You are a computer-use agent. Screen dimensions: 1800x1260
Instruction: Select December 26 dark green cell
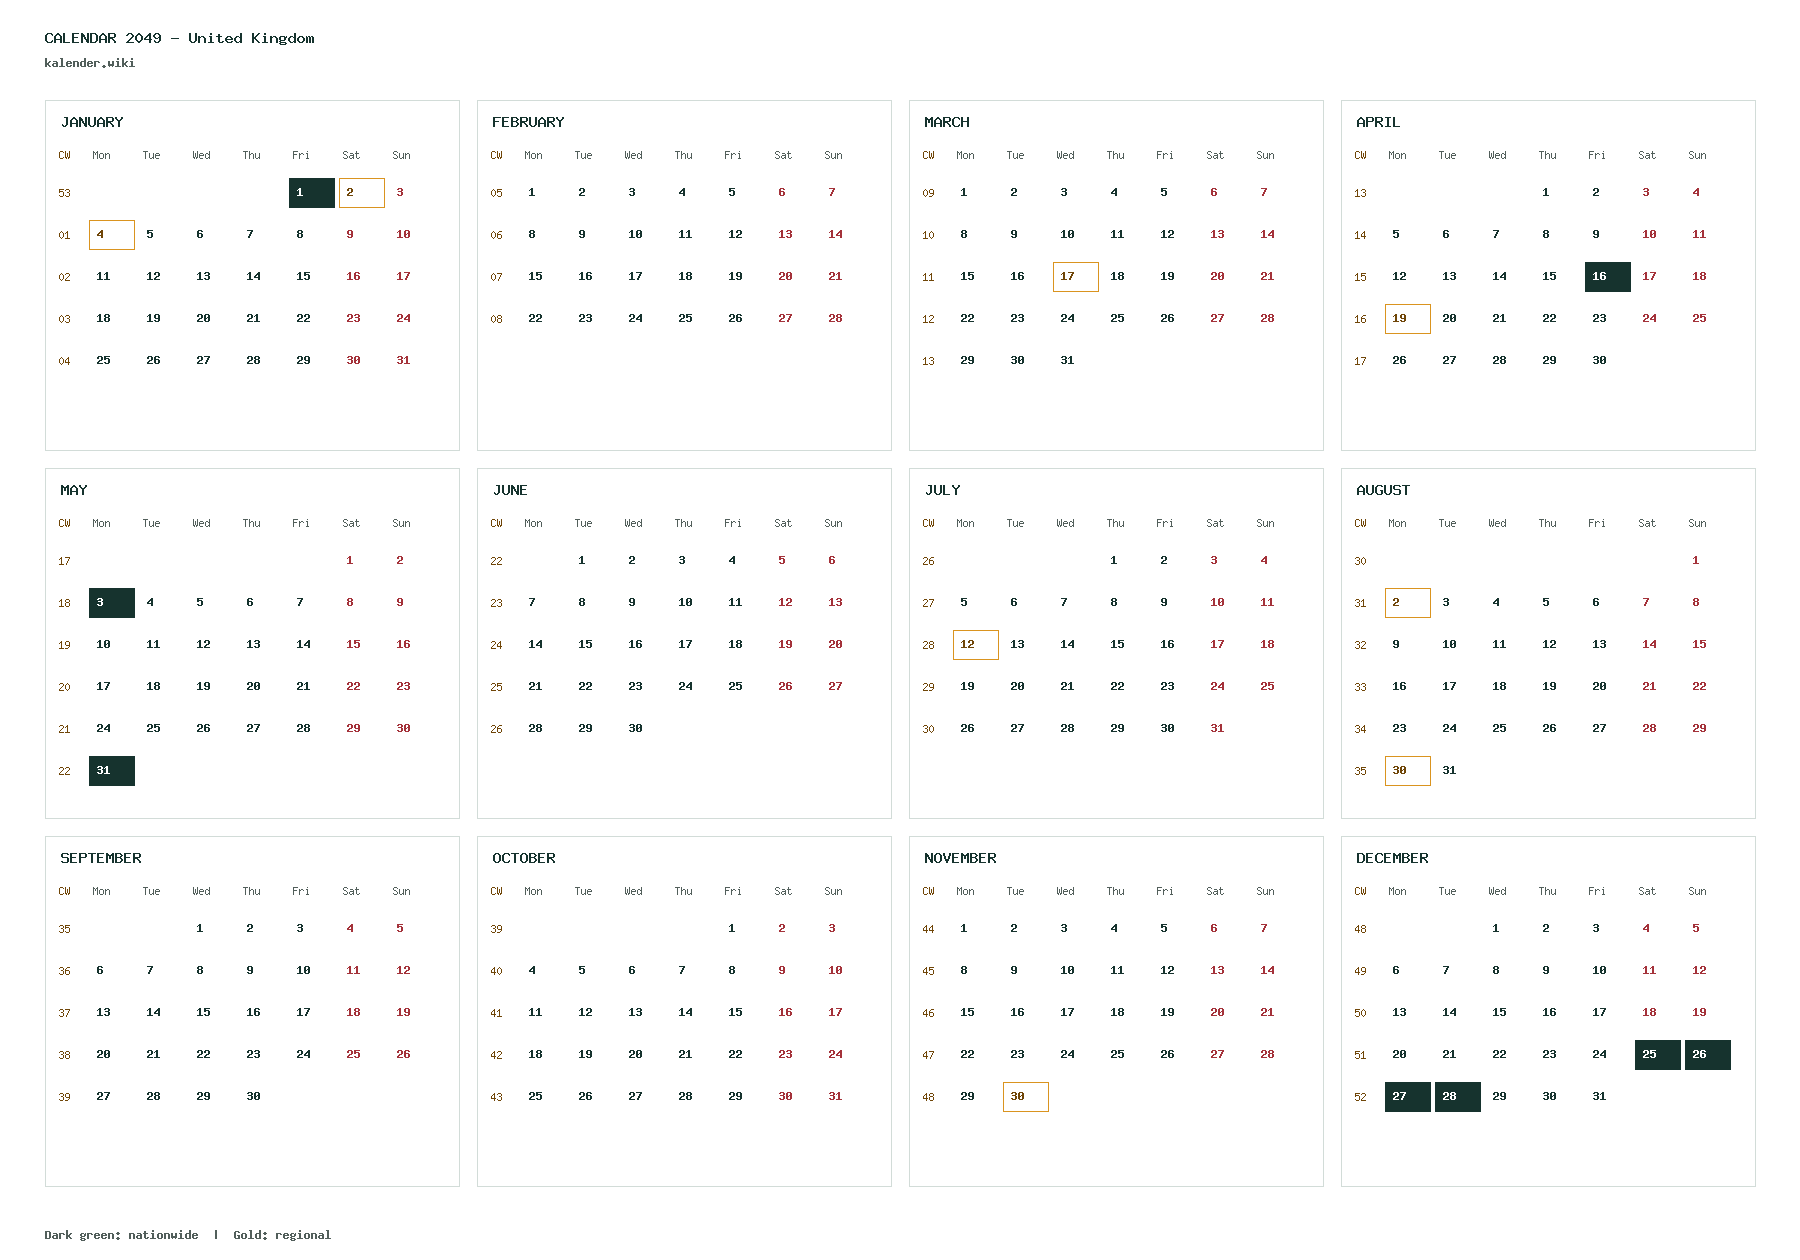click(1708, 1055)
